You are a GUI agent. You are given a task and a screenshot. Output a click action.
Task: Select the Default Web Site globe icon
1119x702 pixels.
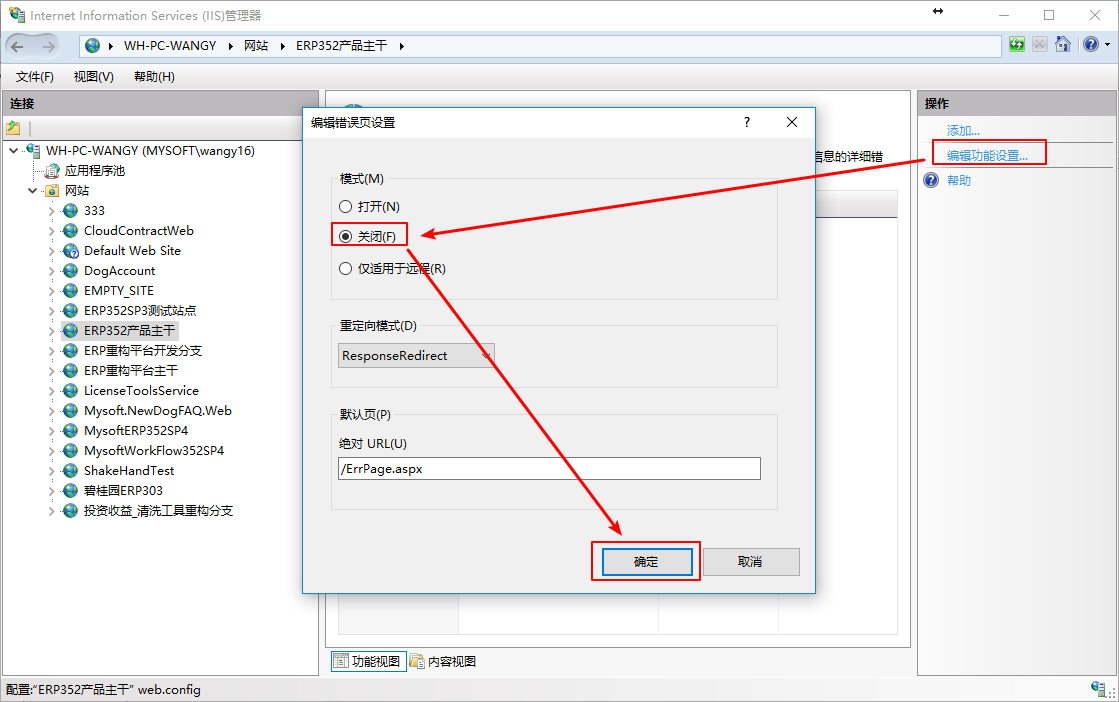(x=70, y=251)
